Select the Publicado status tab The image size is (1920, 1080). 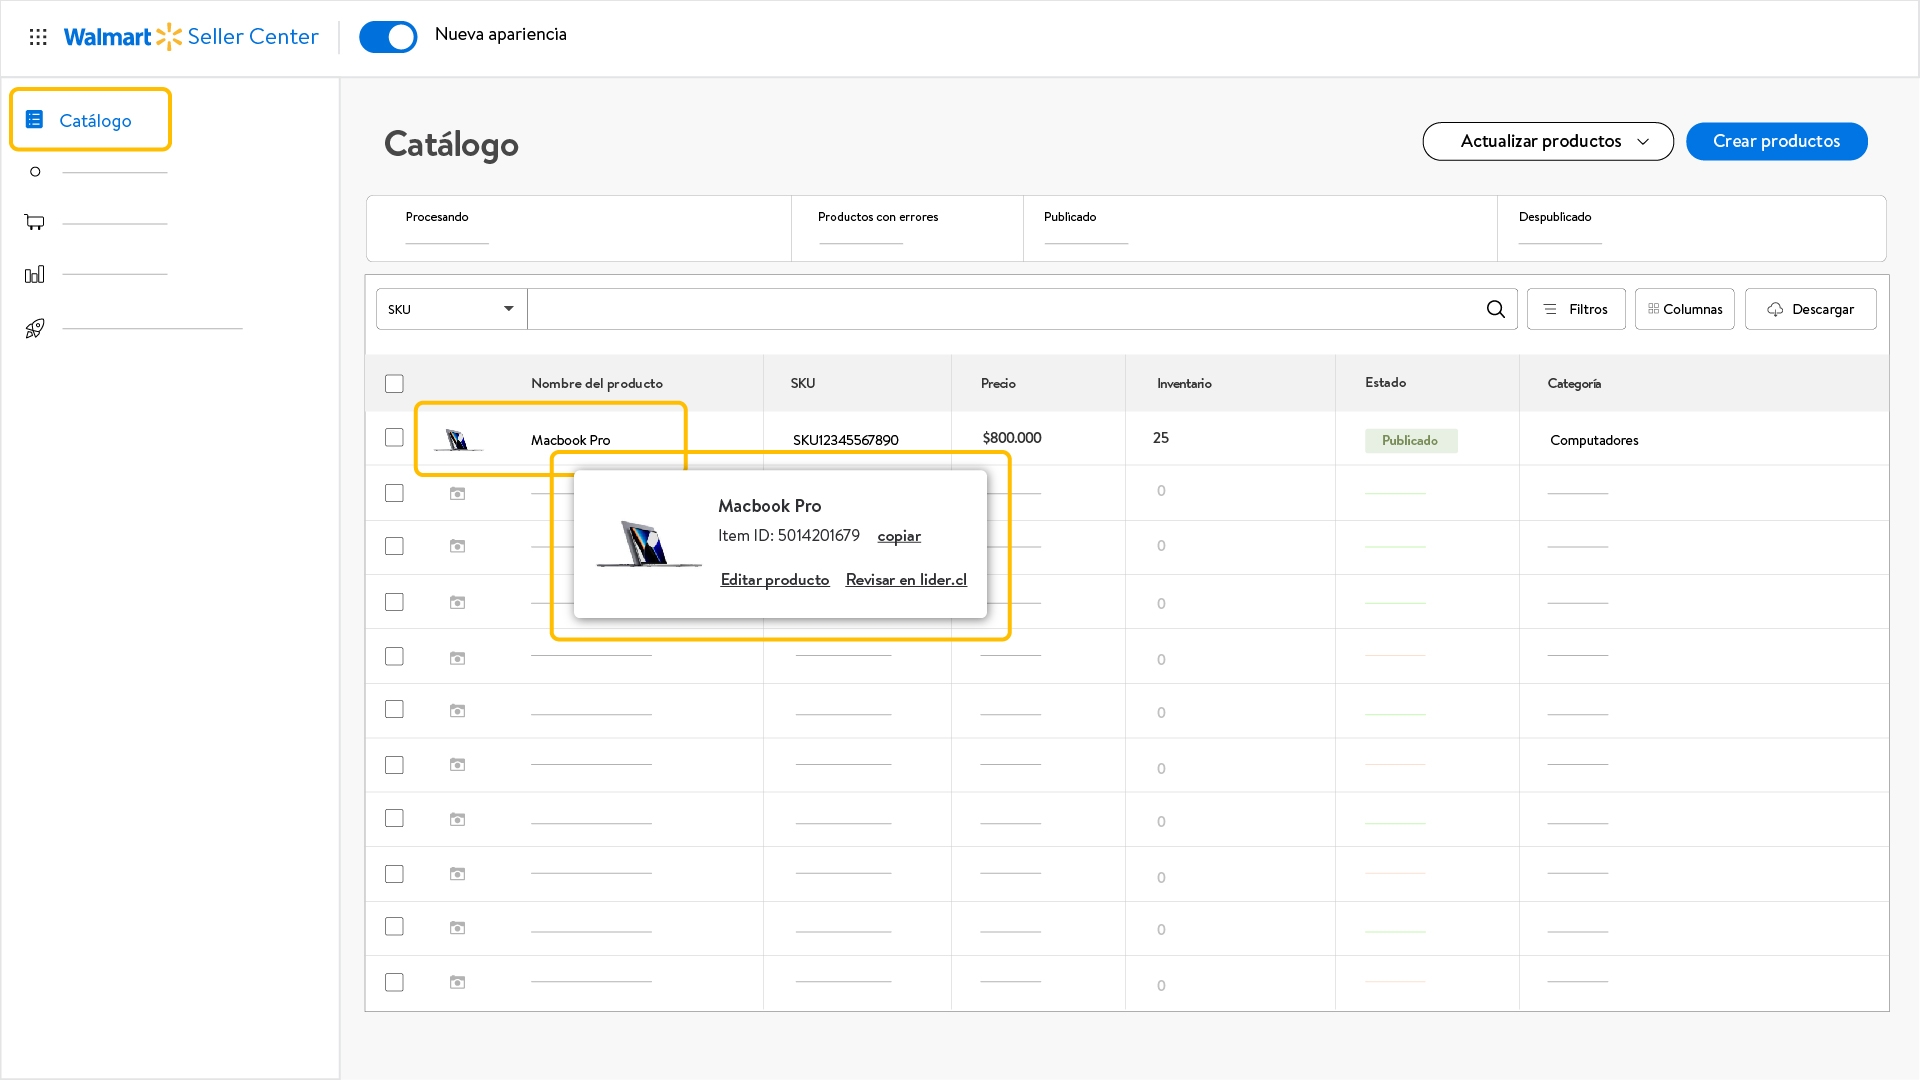point(1260,229)
